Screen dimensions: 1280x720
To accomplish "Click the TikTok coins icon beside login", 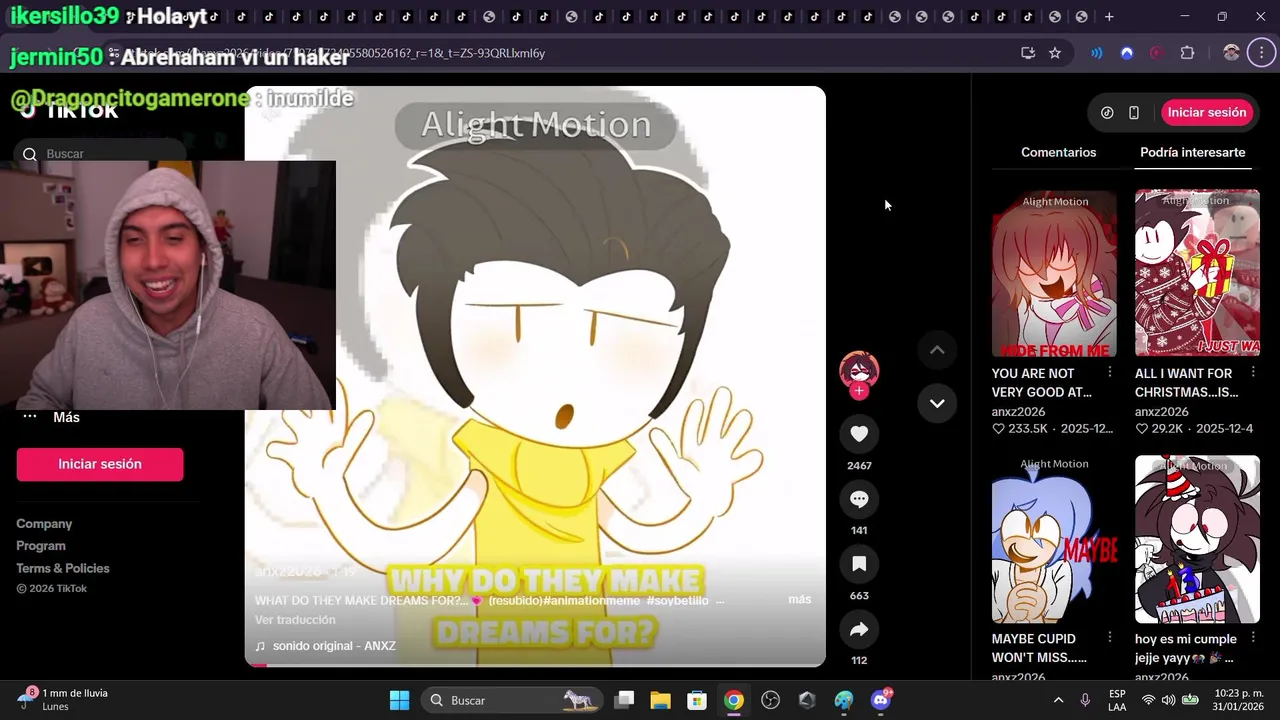I will tap(1107, 113).
